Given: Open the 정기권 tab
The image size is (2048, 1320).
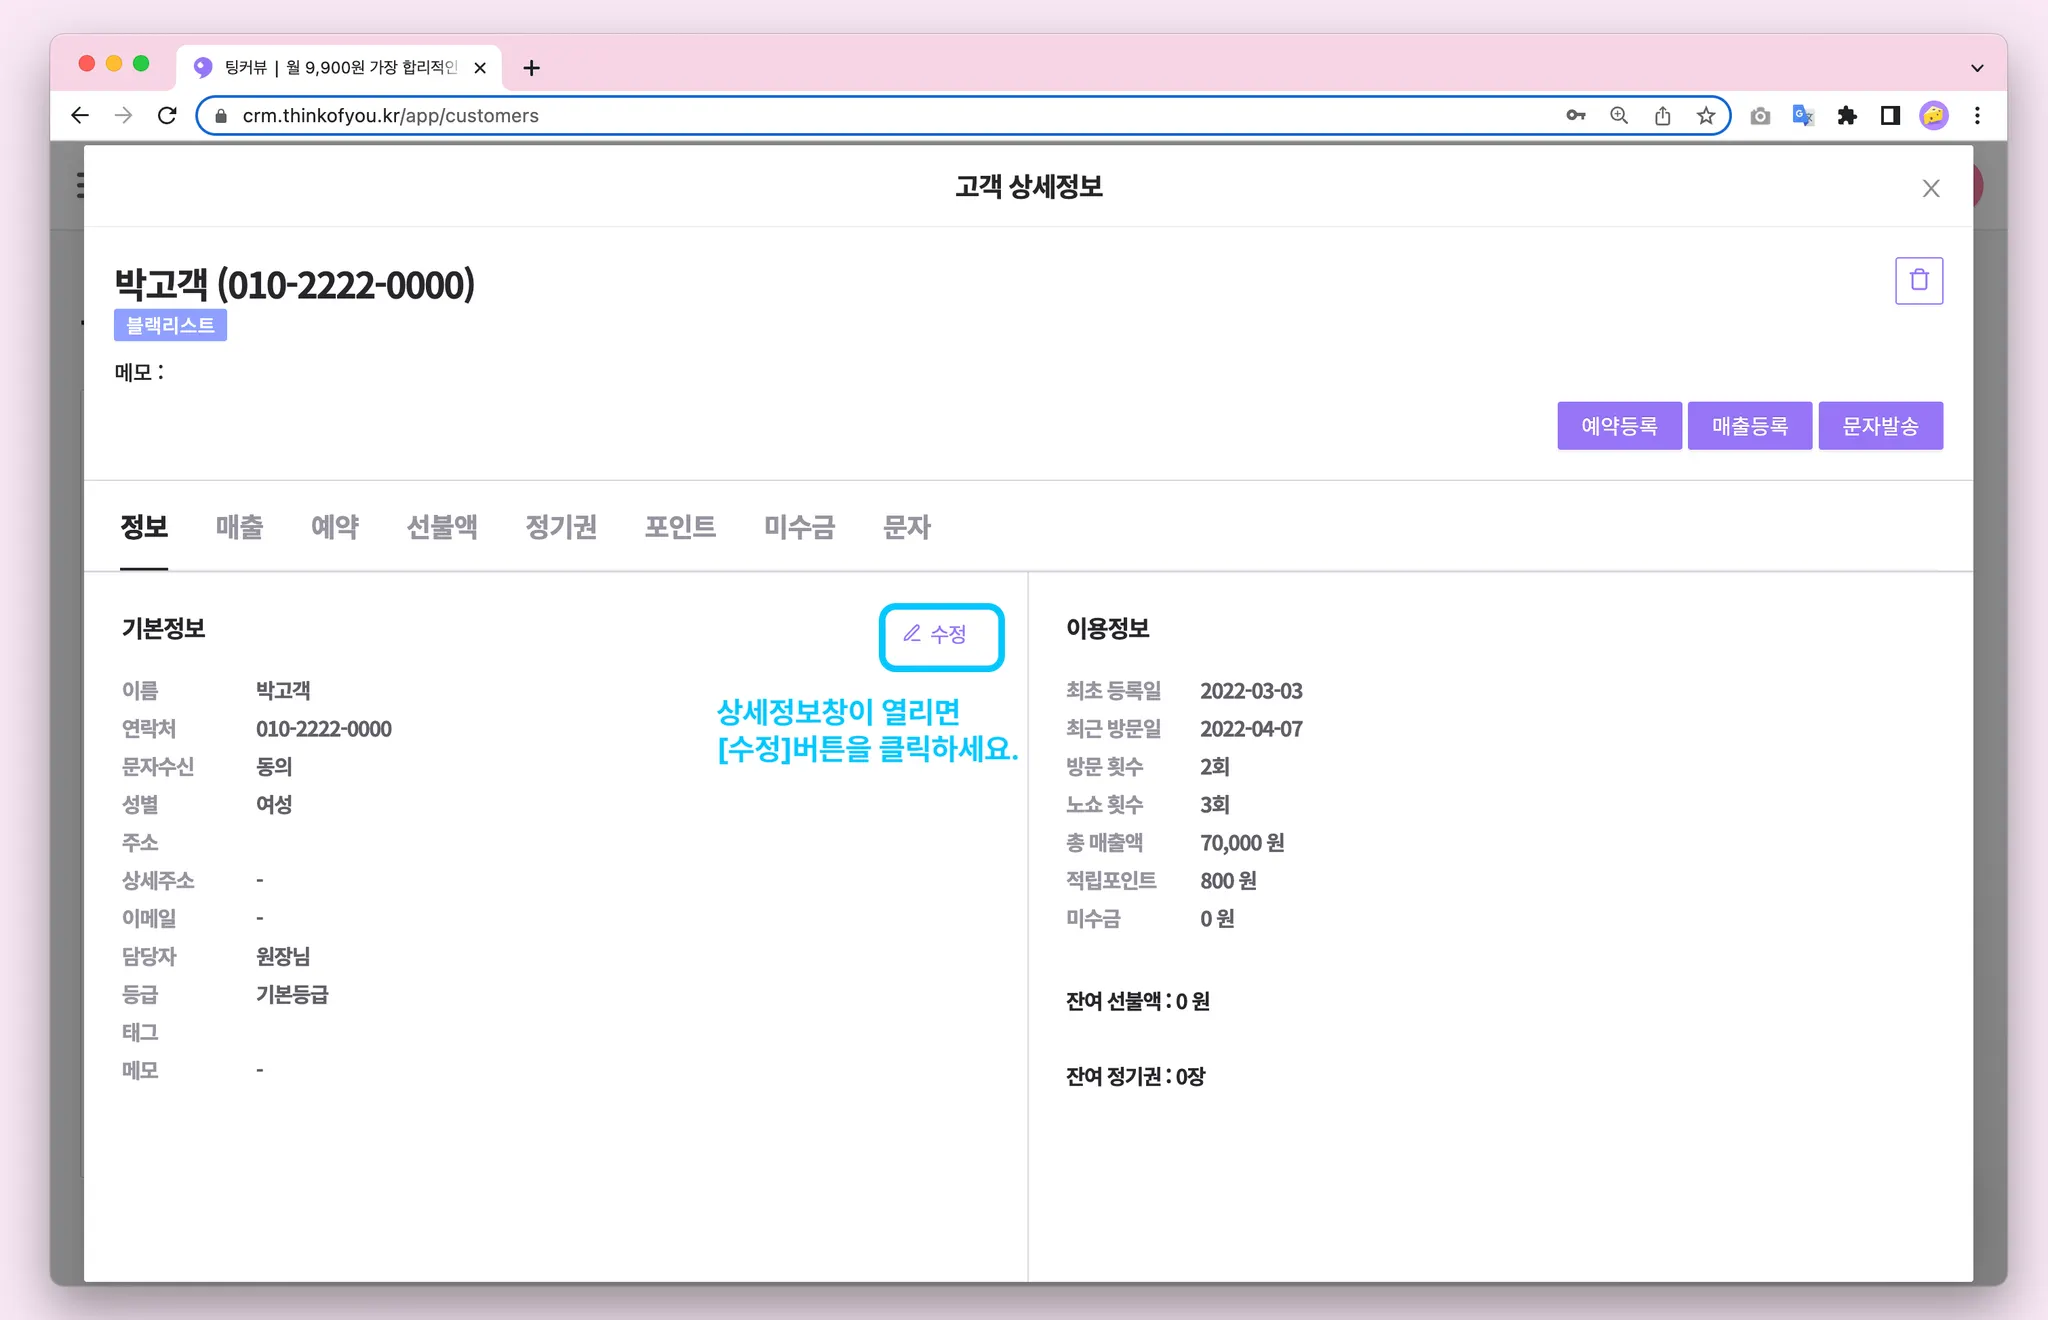Looking at the screenshot, I should [x=560, y=527].
